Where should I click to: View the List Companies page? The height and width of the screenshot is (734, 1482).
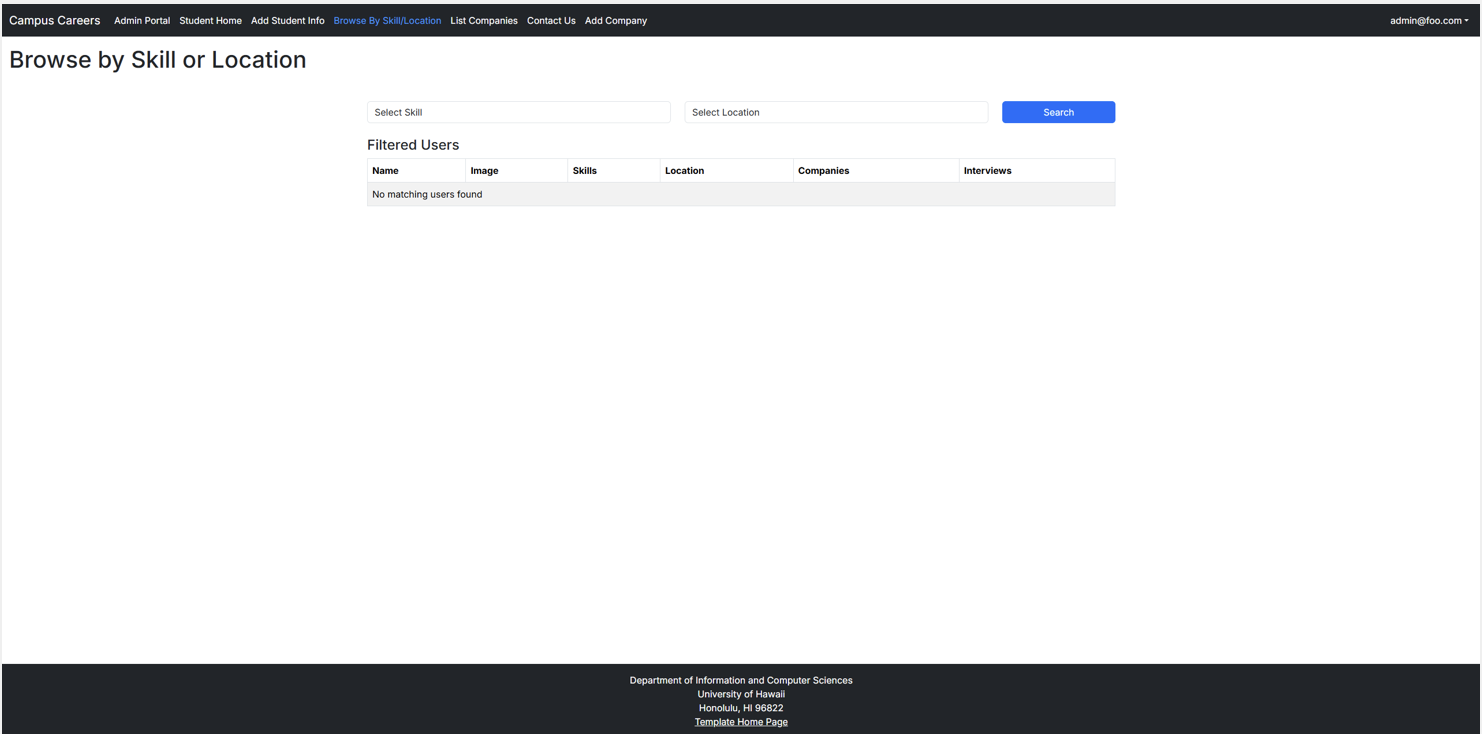coord(484,20)
